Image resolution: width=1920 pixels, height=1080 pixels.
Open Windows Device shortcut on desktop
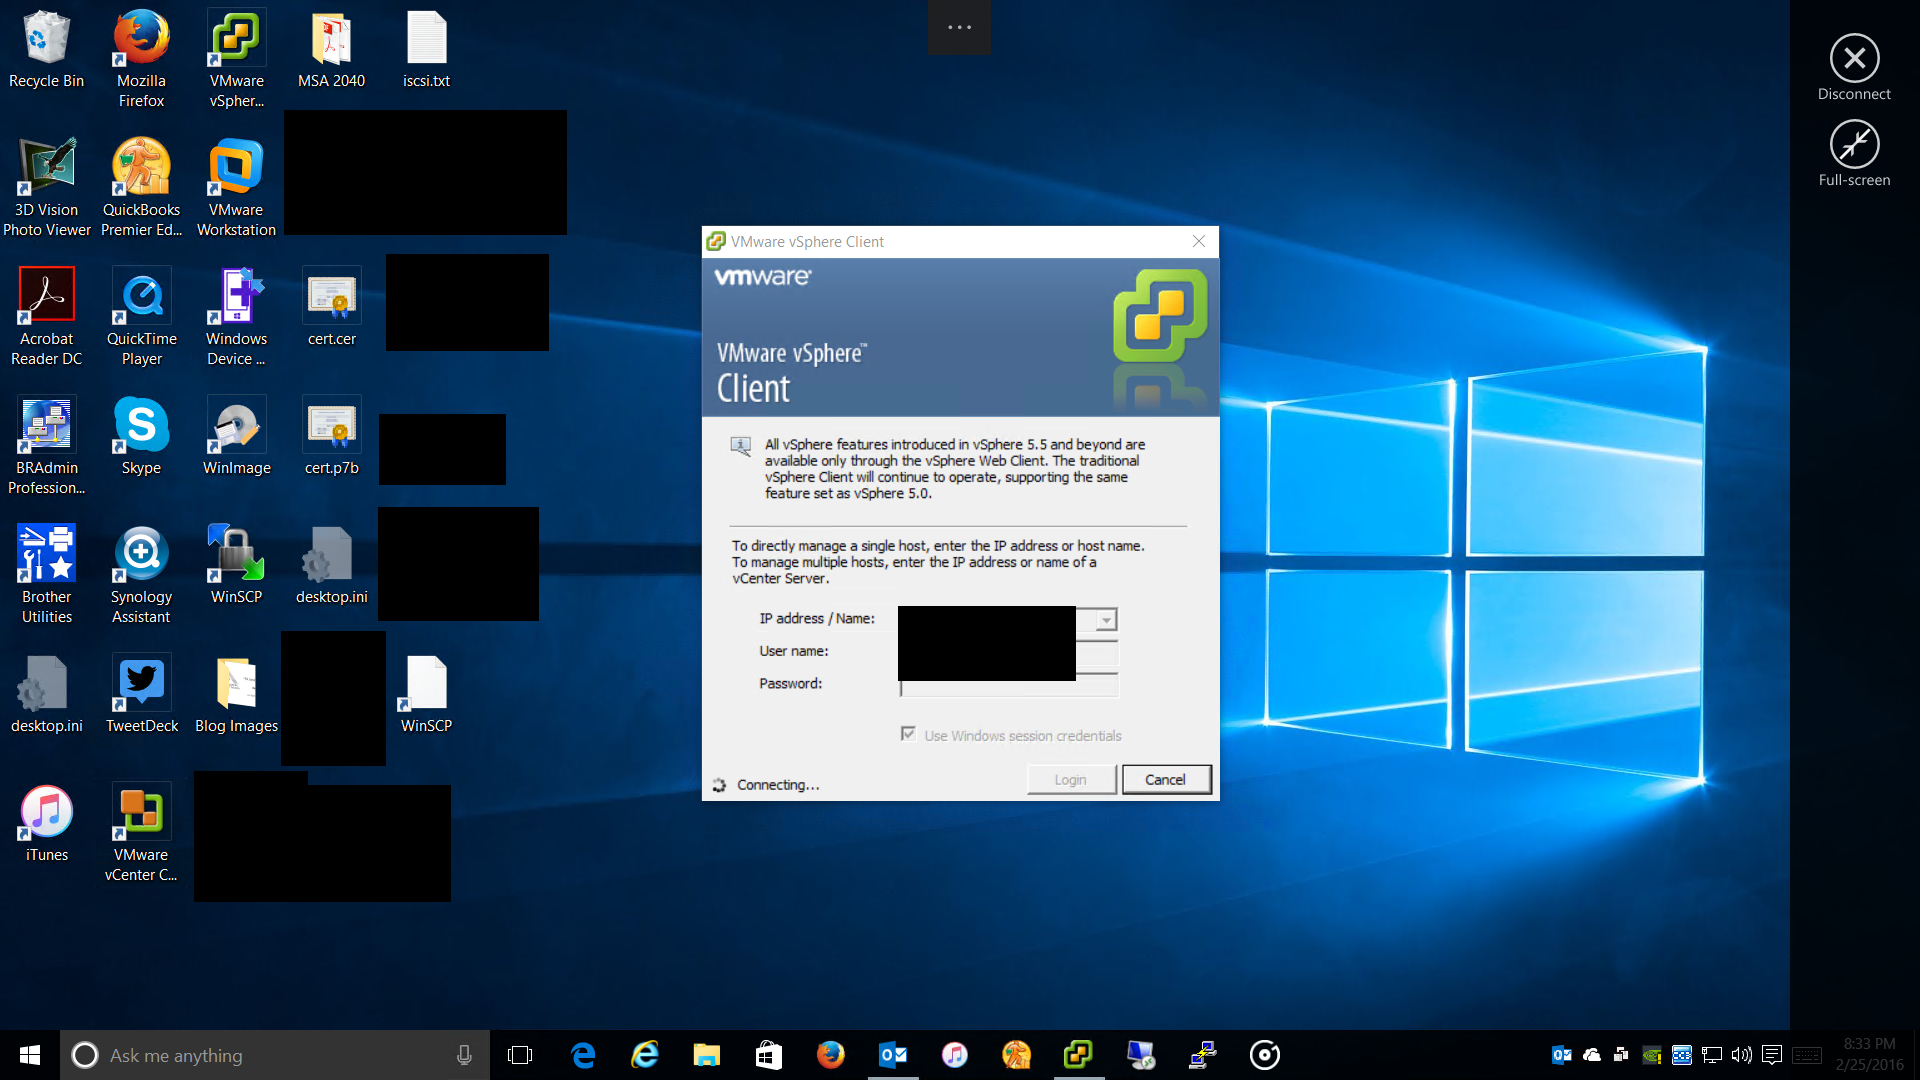tap(237, 317)
